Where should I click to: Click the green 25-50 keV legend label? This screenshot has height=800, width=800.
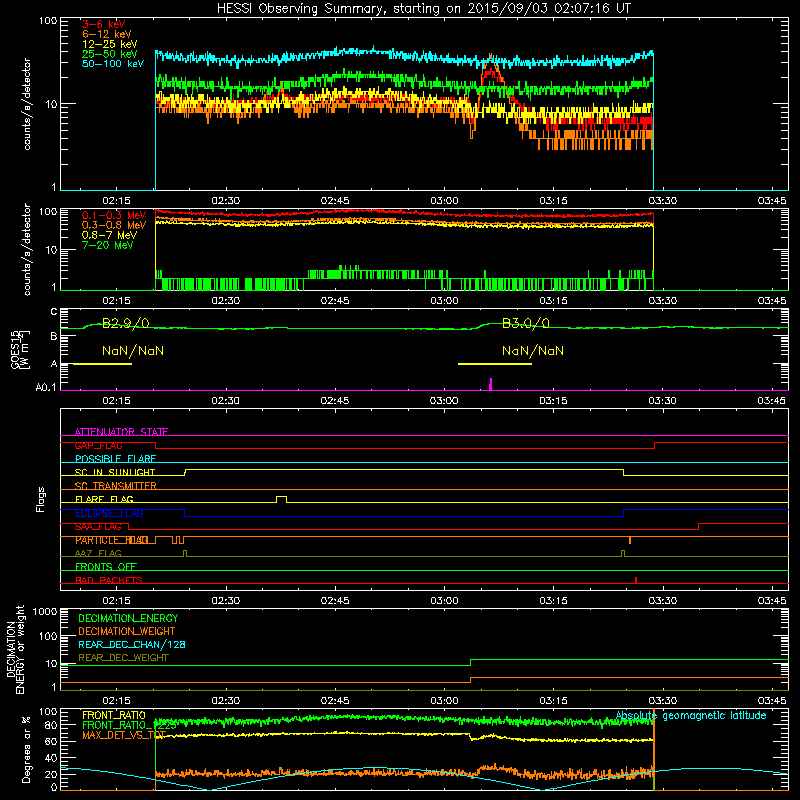[110, 54]
